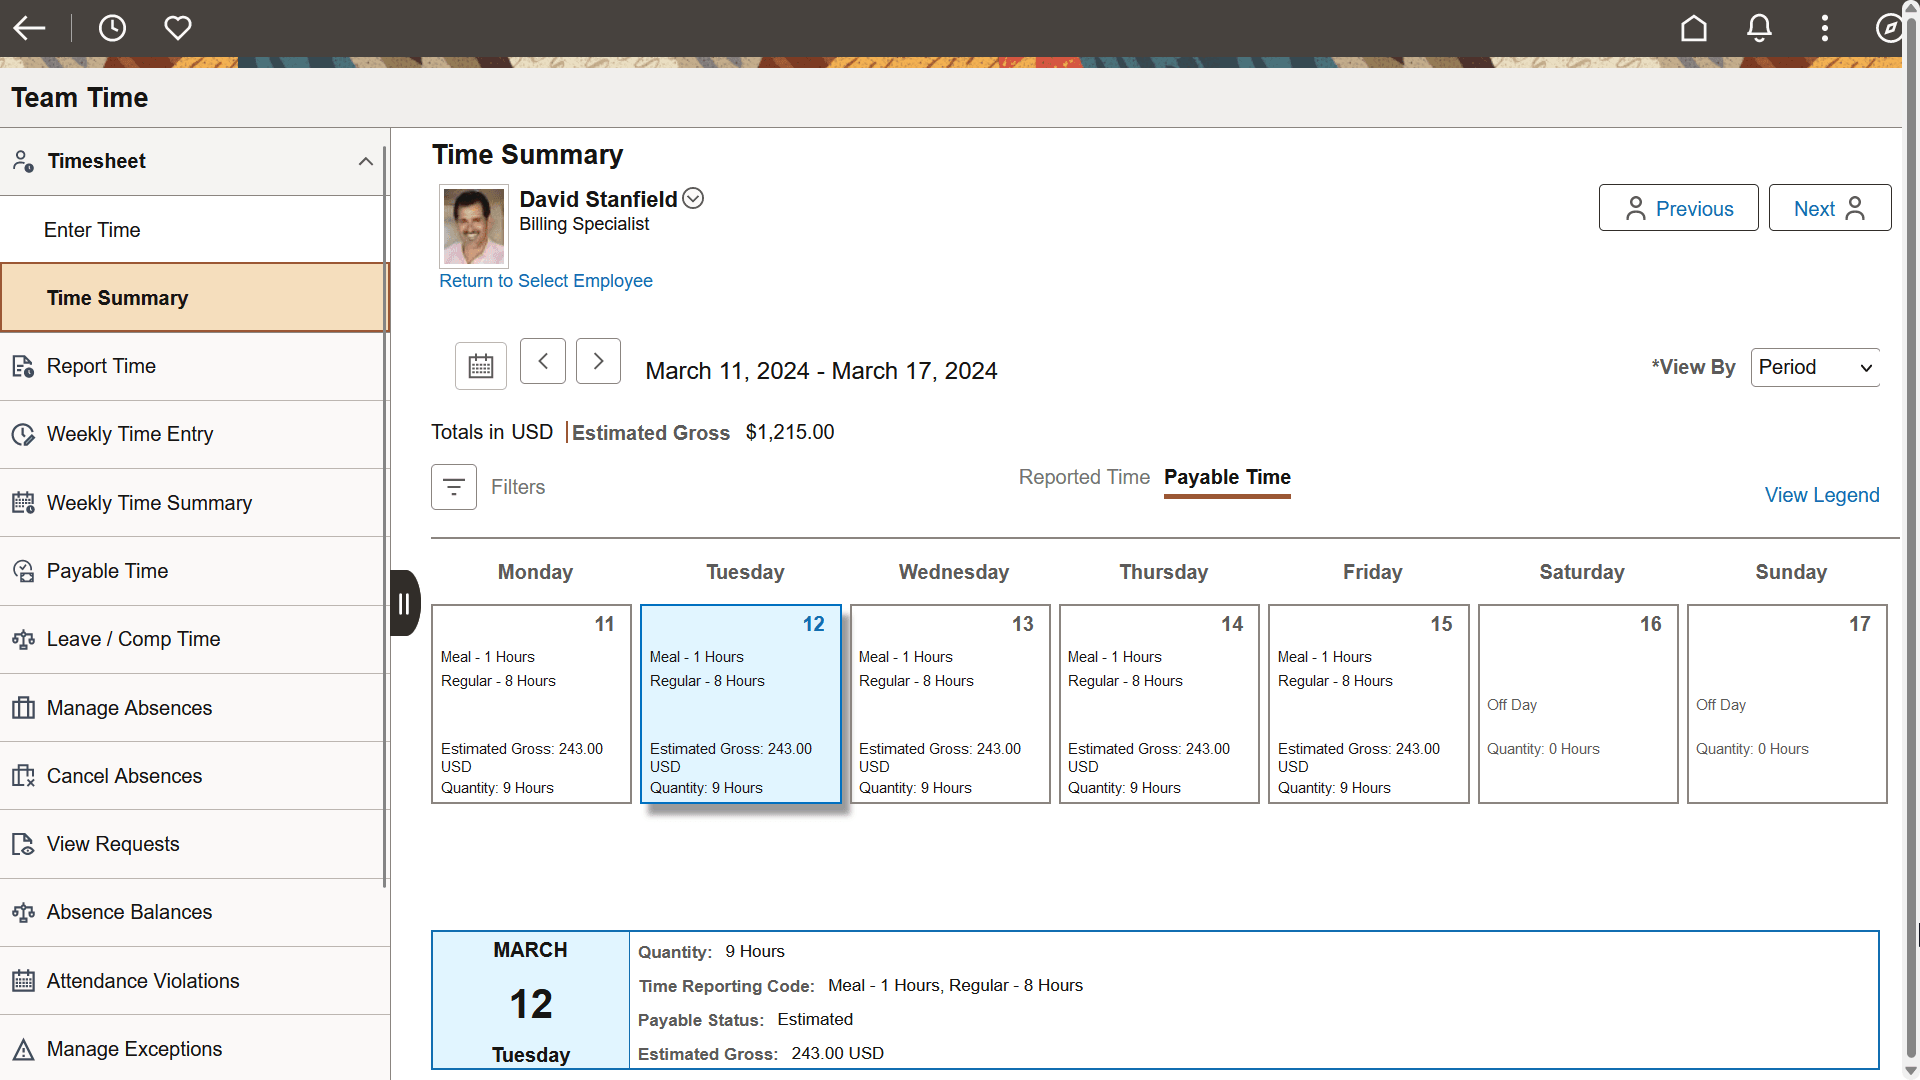Open David Stanfield's related actions chevron

coord(692,197)
